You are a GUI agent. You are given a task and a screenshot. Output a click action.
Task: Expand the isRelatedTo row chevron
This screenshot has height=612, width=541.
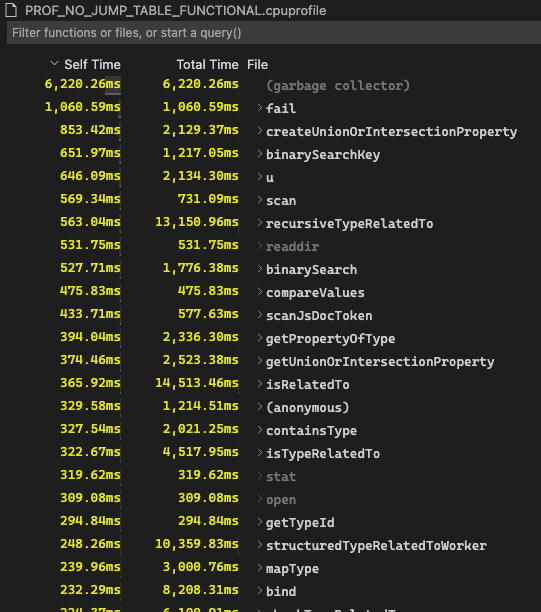(260, 384)
